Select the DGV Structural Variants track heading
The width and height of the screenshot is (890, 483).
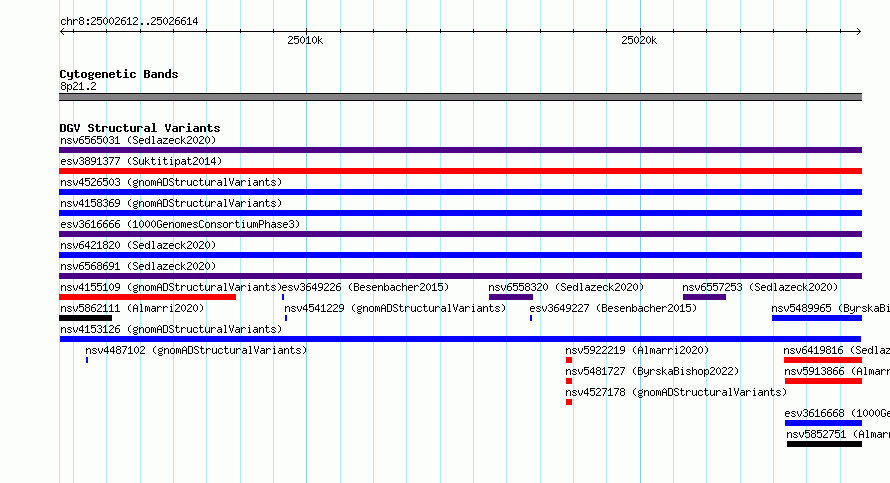tap(140, 128)
